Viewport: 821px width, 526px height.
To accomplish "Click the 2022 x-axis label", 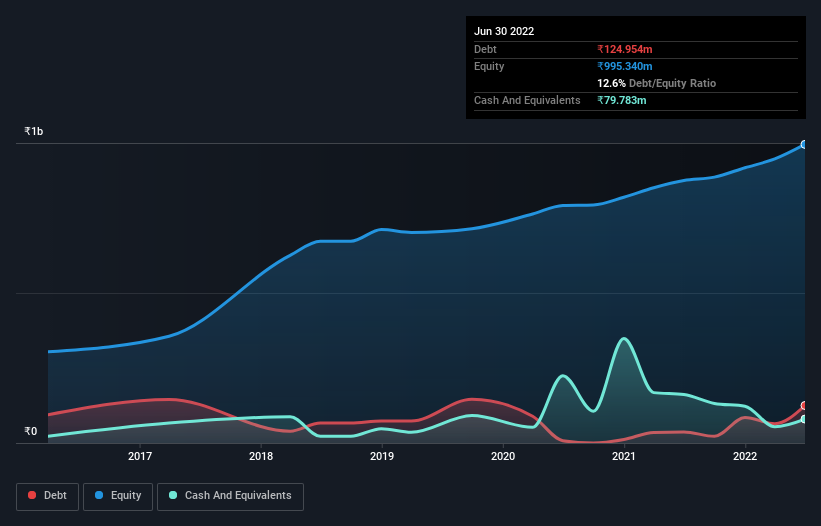I will click(x=745, y=456).
